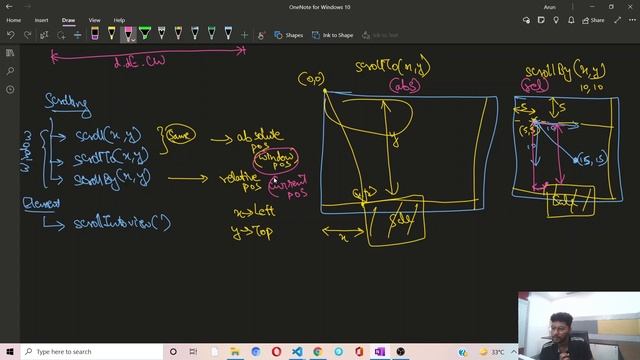
Task: Go back with the arrow
Action: (x=9, y=7)
